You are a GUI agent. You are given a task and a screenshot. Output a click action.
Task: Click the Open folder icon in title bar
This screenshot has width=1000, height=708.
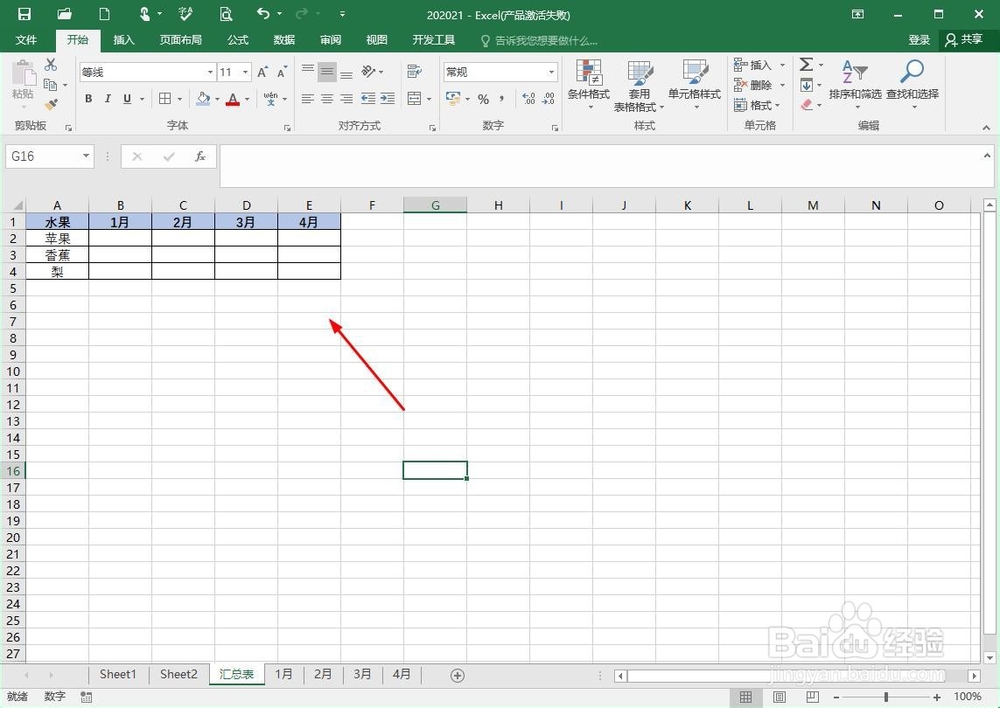[64, 13]
